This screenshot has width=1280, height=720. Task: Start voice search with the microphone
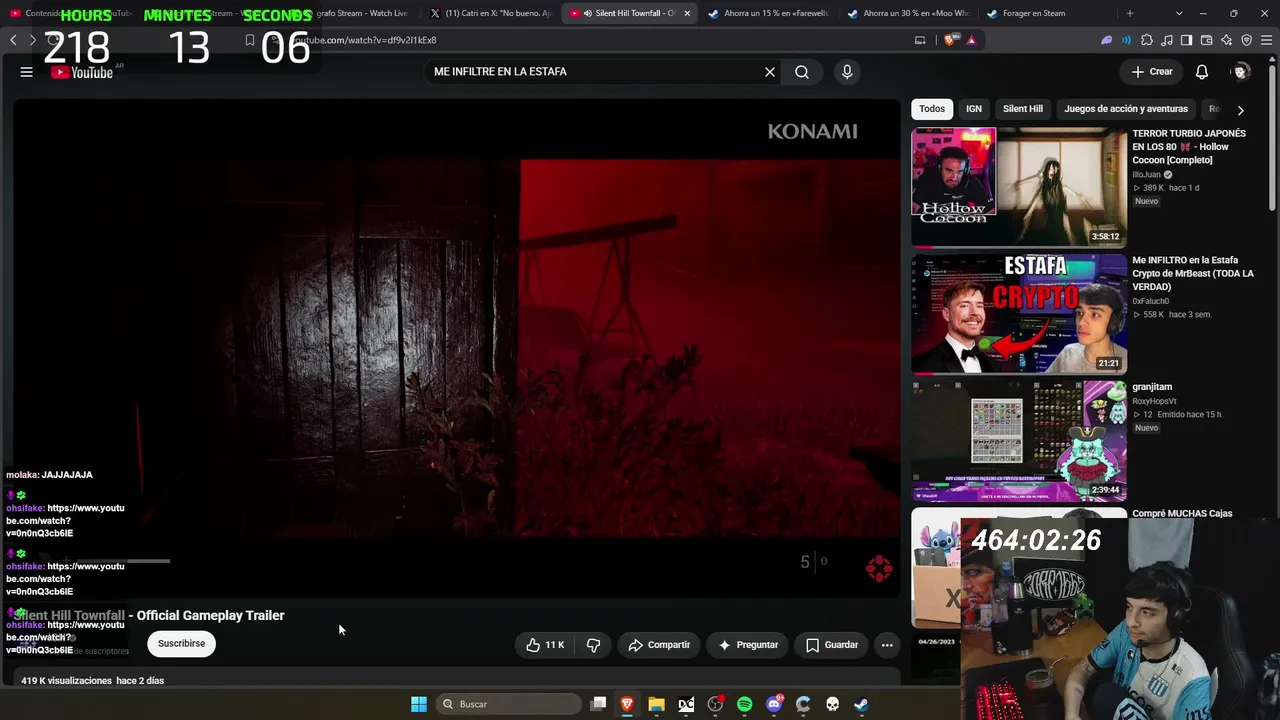coord(847,72)
